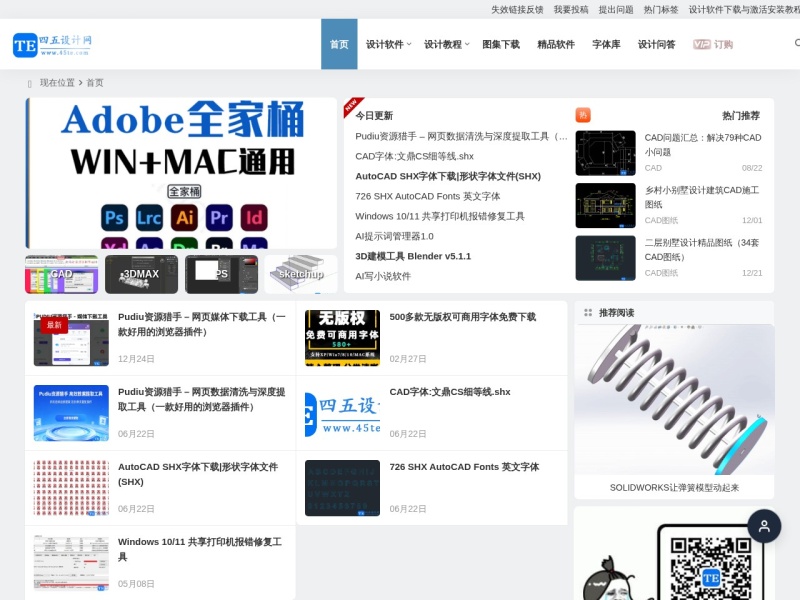Click thumbnail of CAD问题汇总 article

click(x=606, y=153)
